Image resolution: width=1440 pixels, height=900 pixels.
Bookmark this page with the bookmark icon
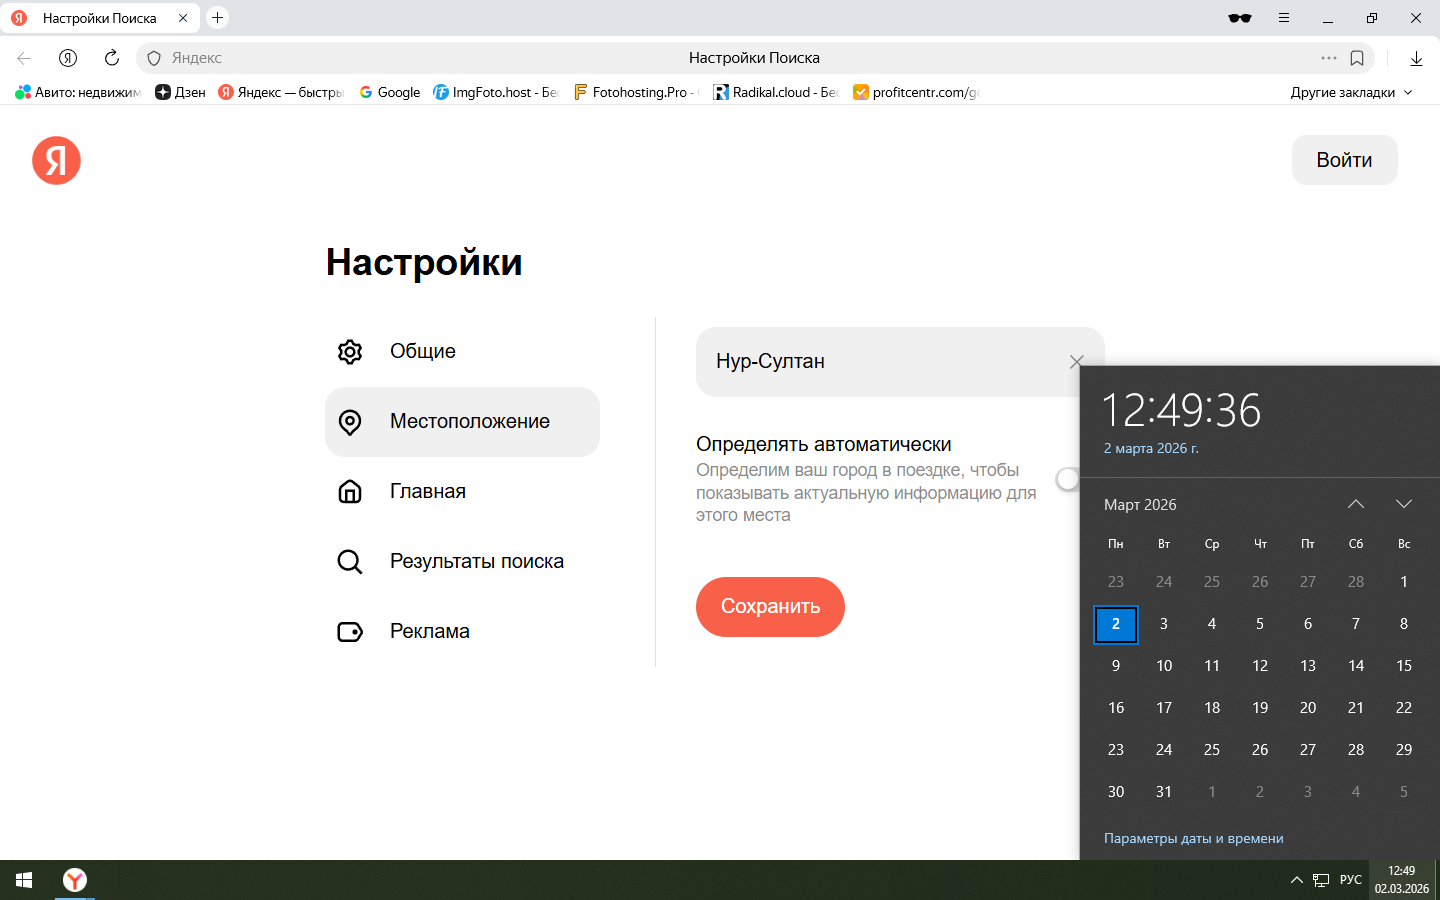point(1357,58)
